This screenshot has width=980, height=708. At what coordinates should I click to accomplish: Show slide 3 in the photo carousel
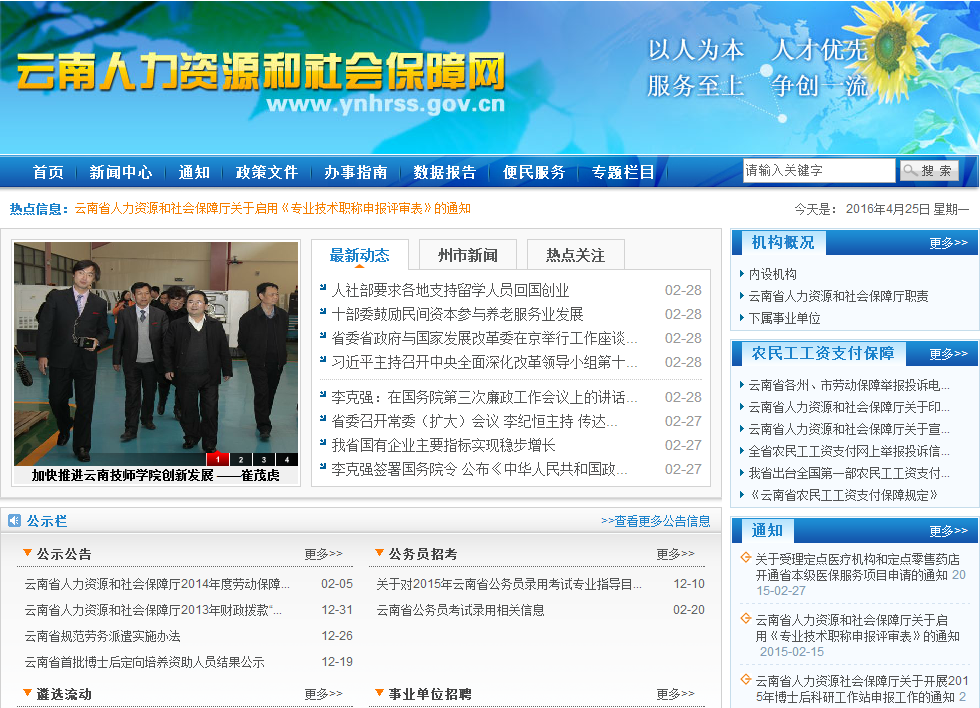pyautogui.click(x=264, y=459)
